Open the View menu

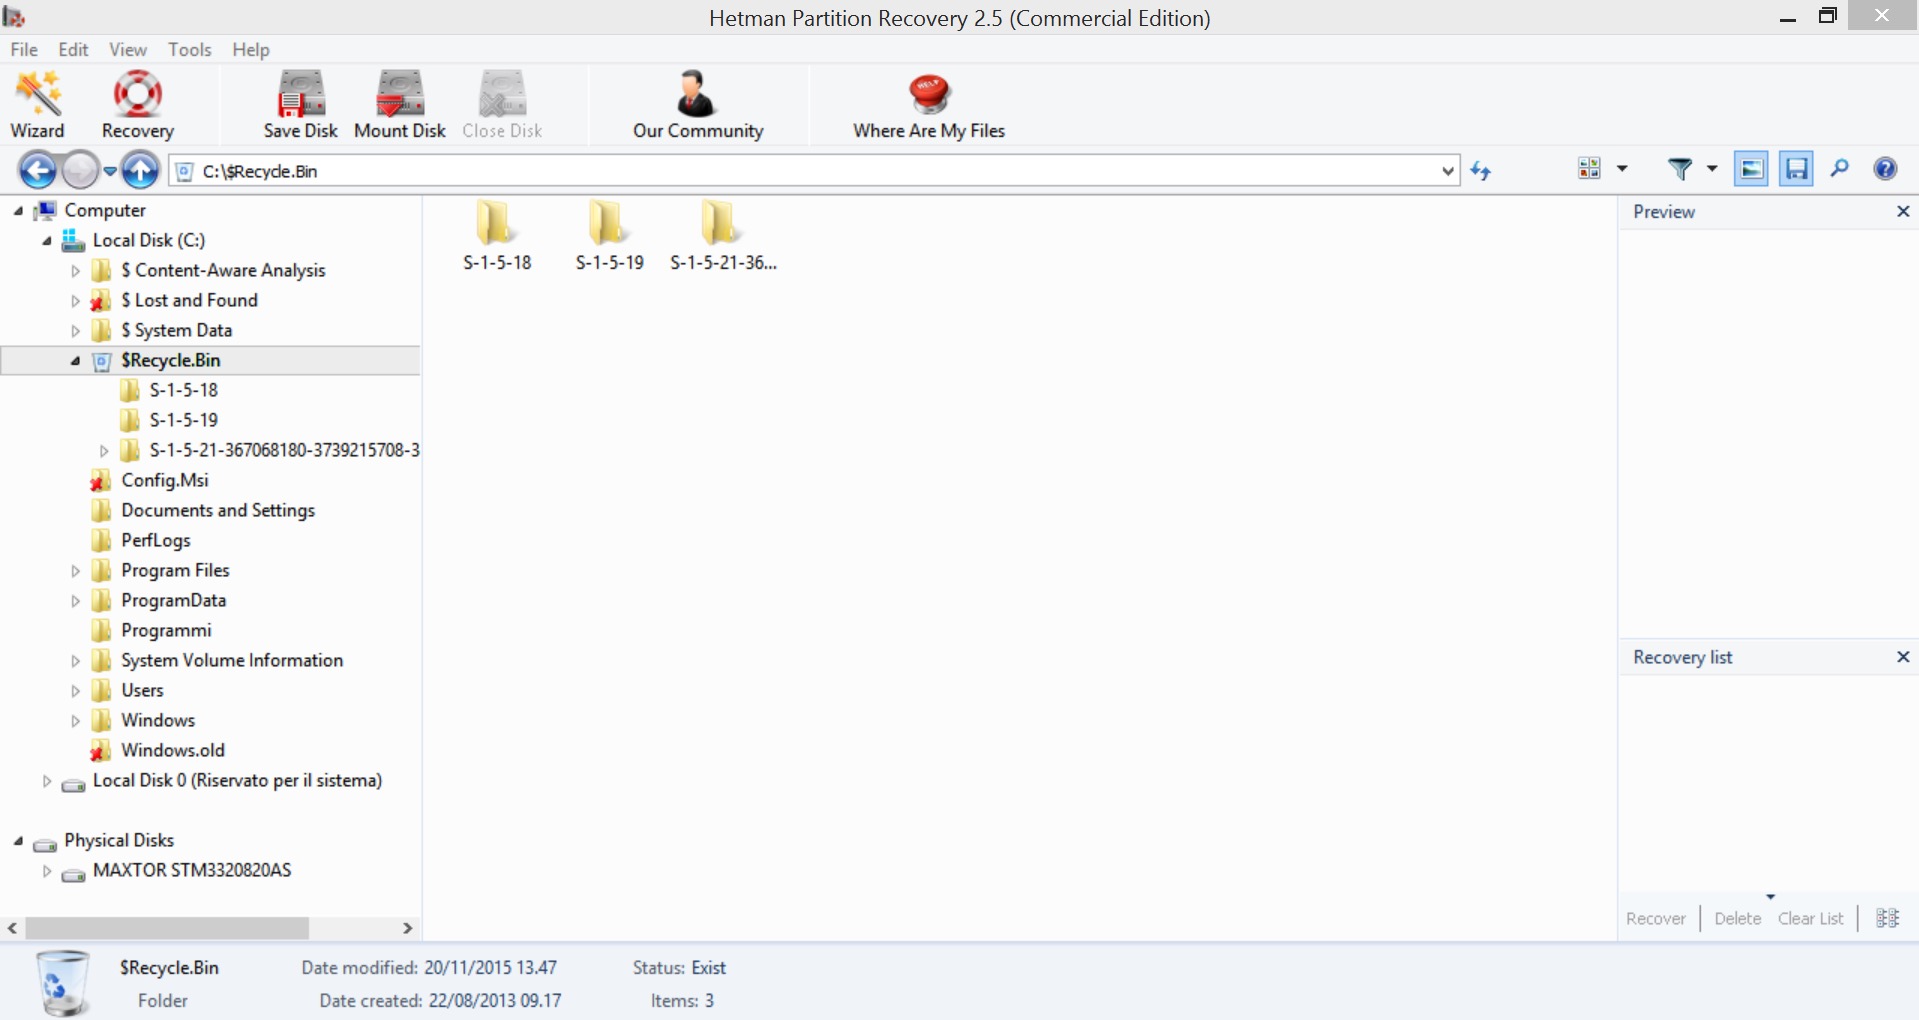click(127, 49)
